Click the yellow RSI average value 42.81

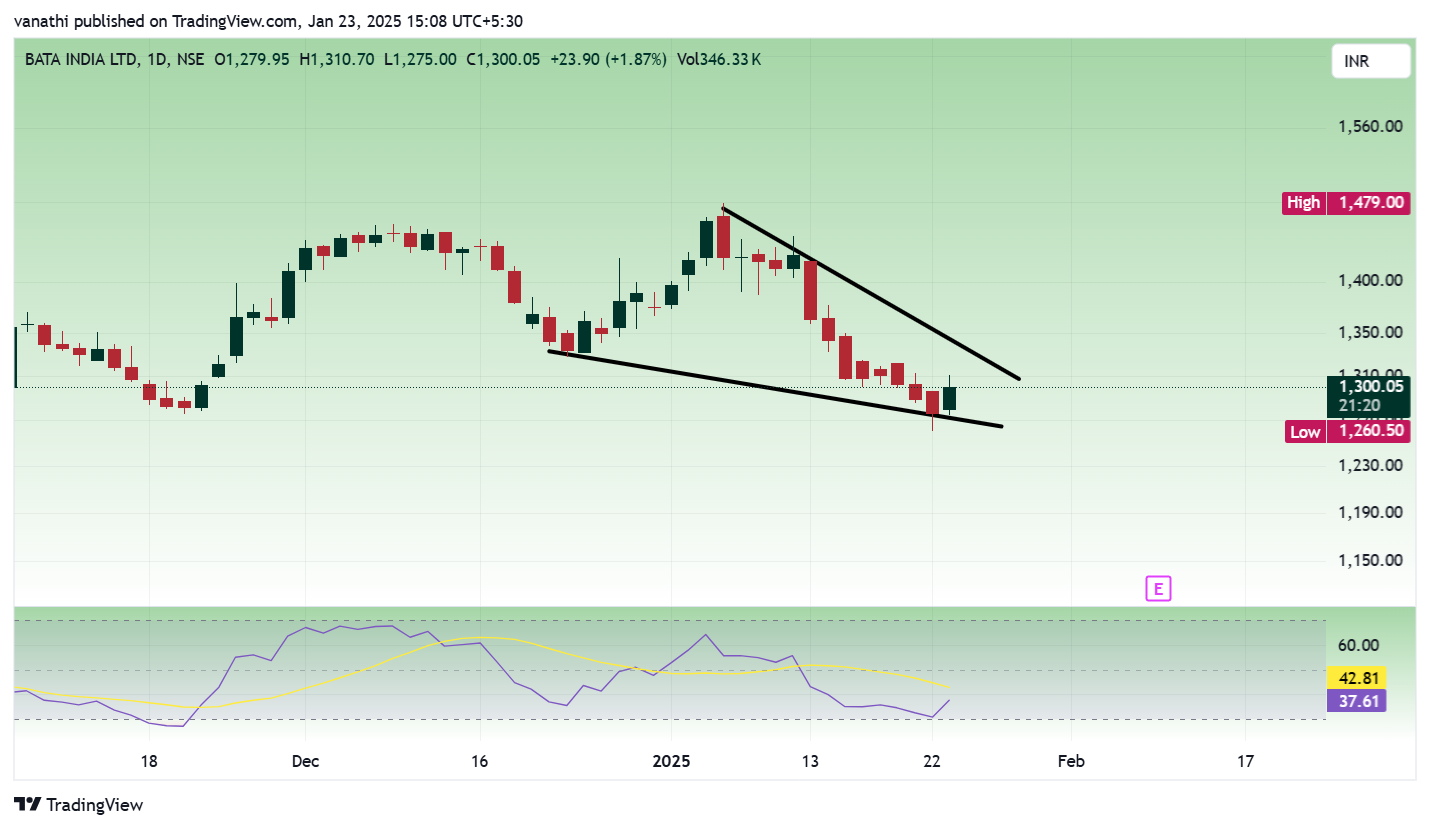[x=1356, y=677]
